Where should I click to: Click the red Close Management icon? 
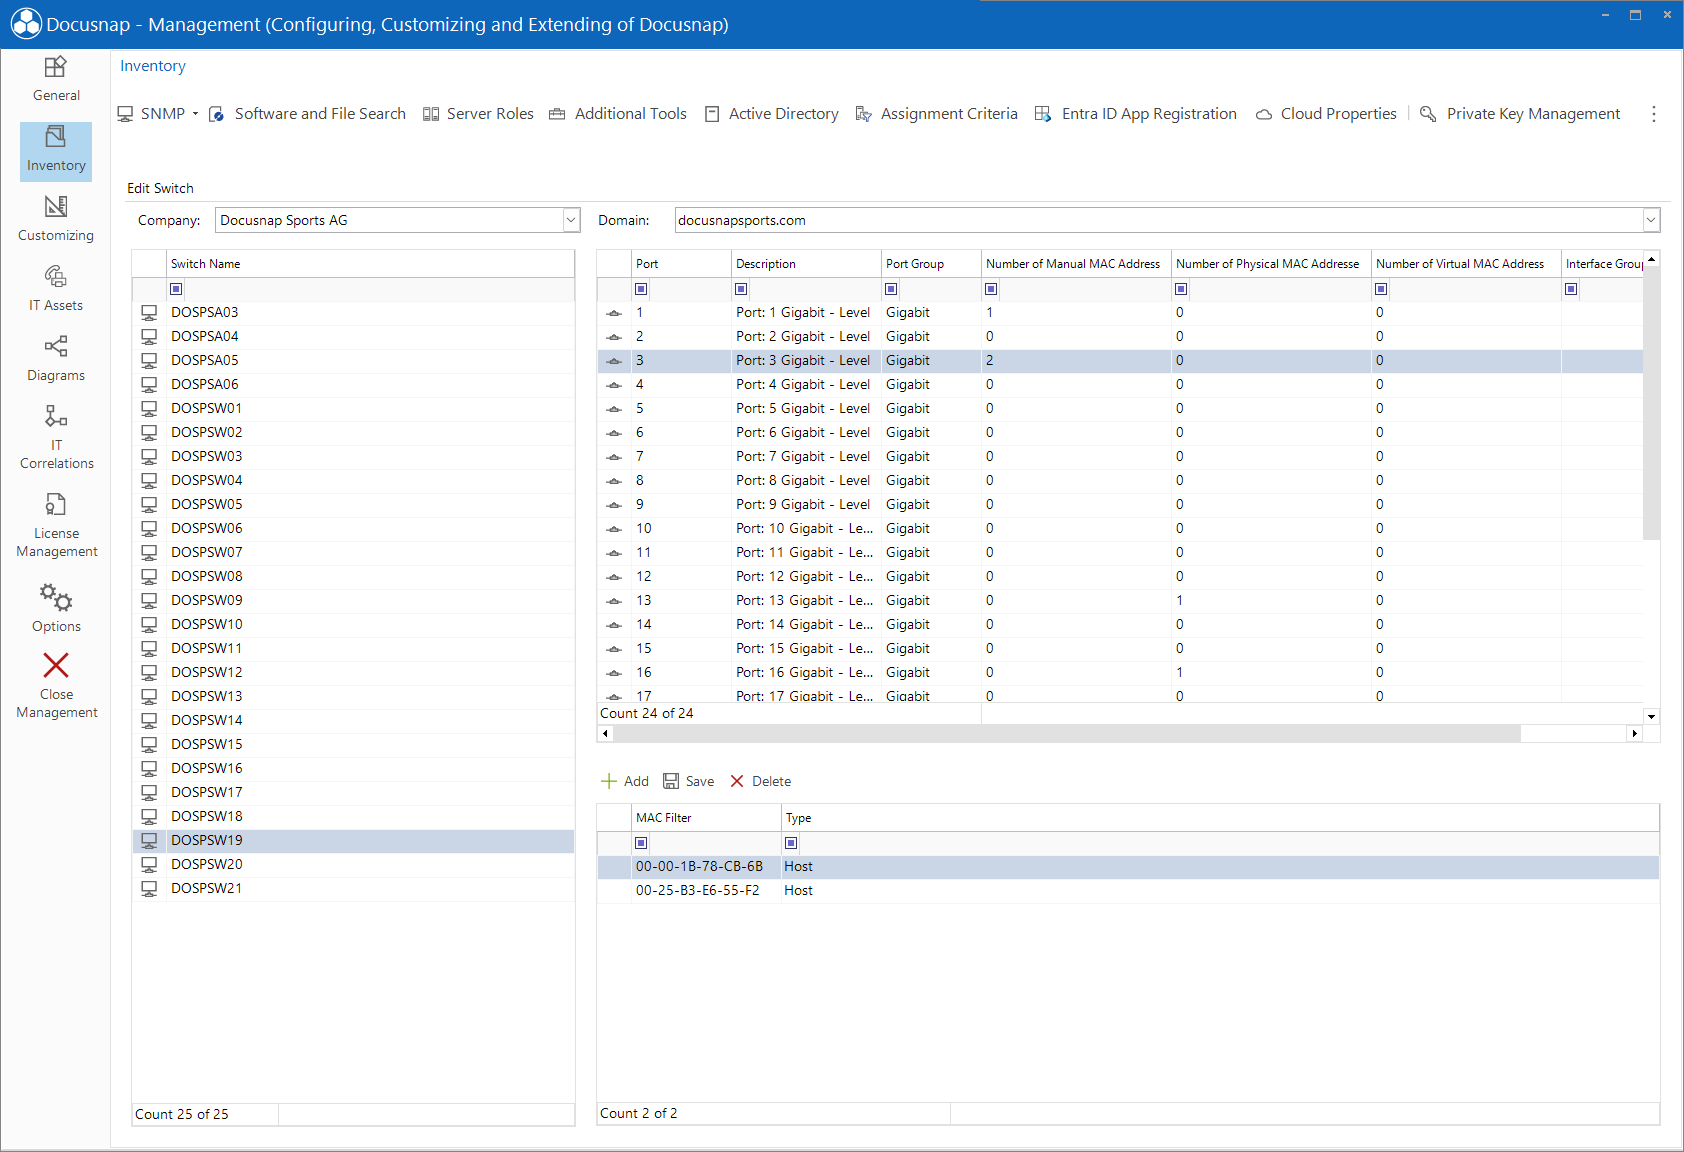coord(56,666)
